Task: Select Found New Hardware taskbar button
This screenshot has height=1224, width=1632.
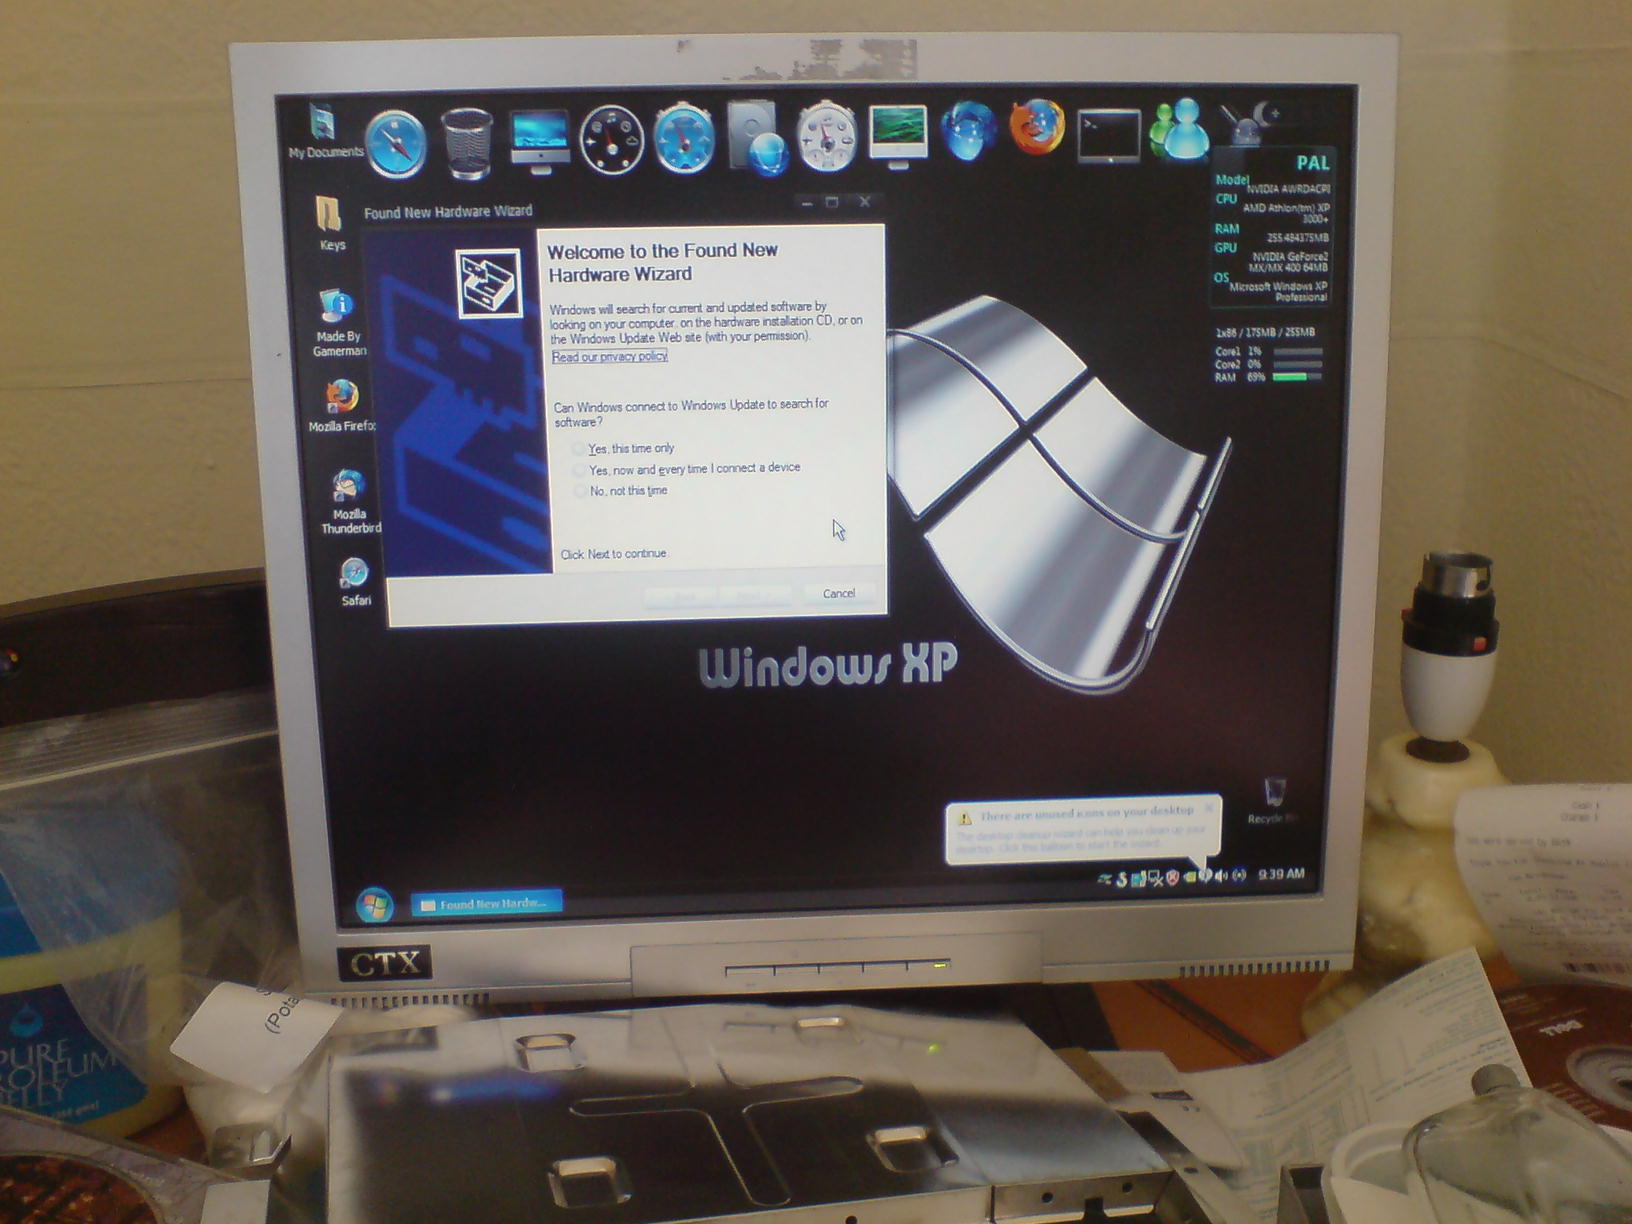Action: click(487, 904)
